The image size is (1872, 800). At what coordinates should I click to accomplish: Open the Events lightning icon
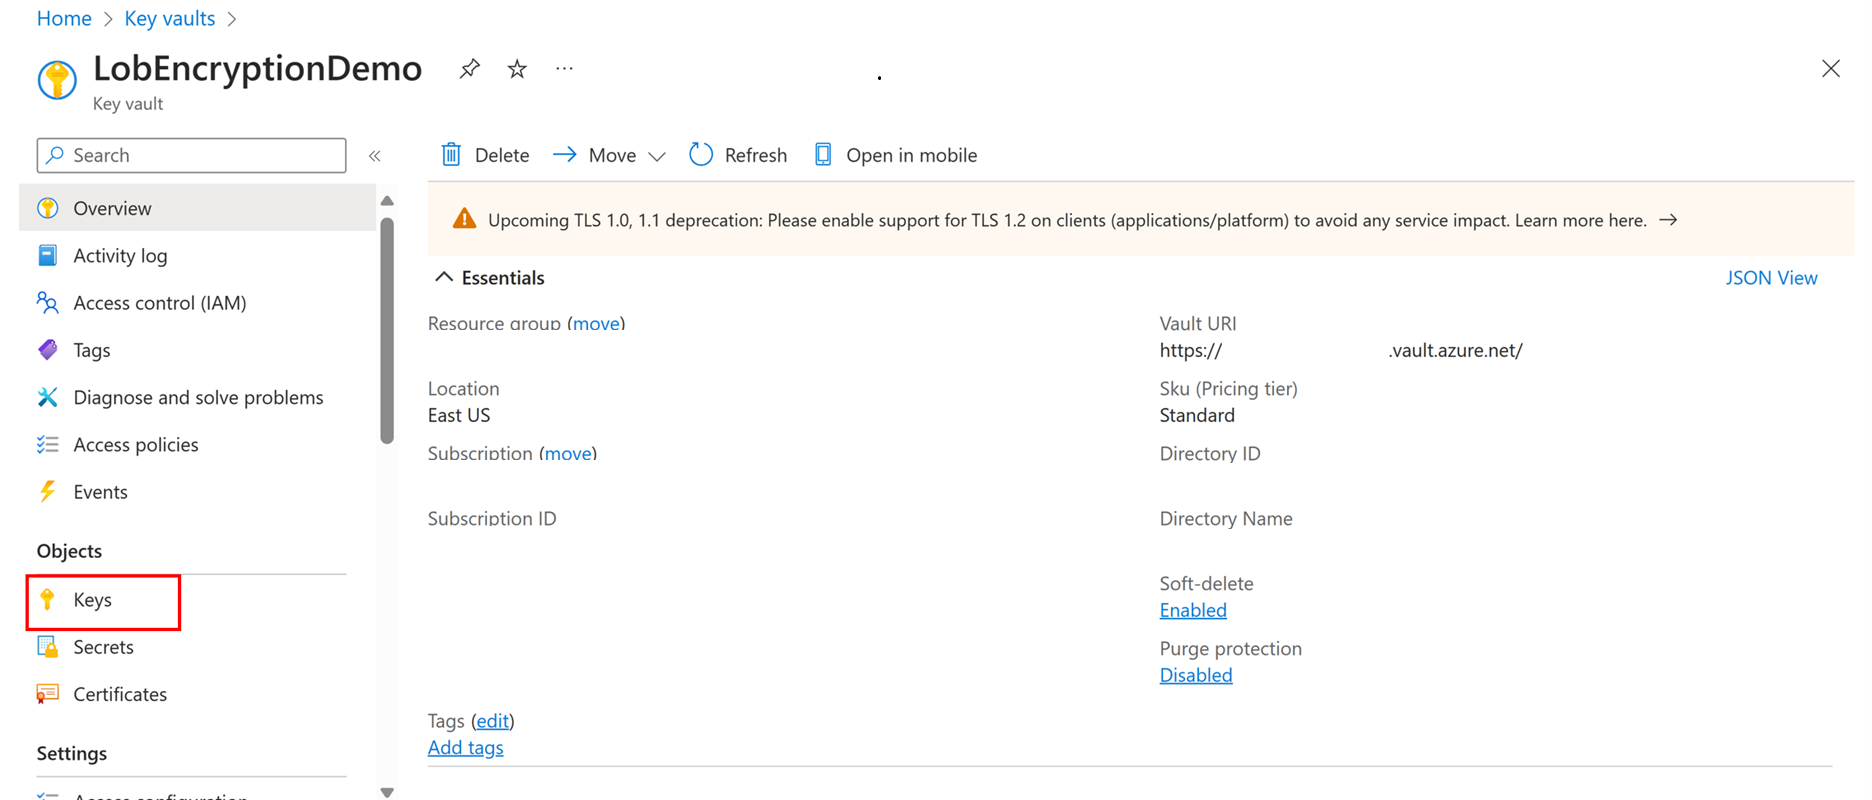[x=48, y=492]
